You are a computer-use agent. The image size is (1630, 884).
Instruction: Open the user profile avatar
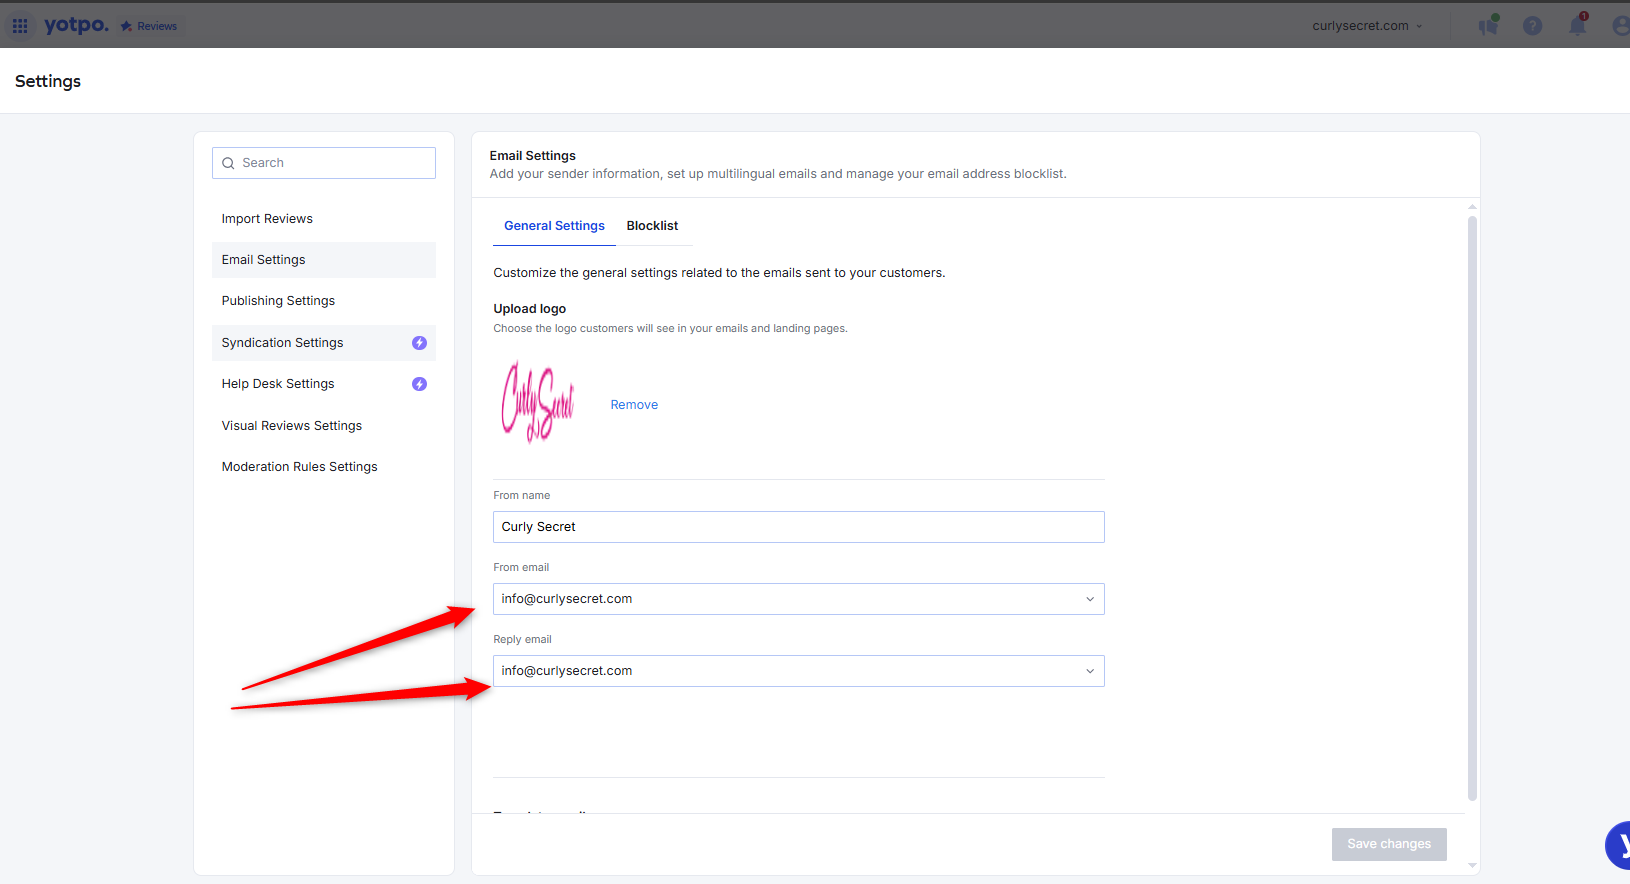(1621, 26)
